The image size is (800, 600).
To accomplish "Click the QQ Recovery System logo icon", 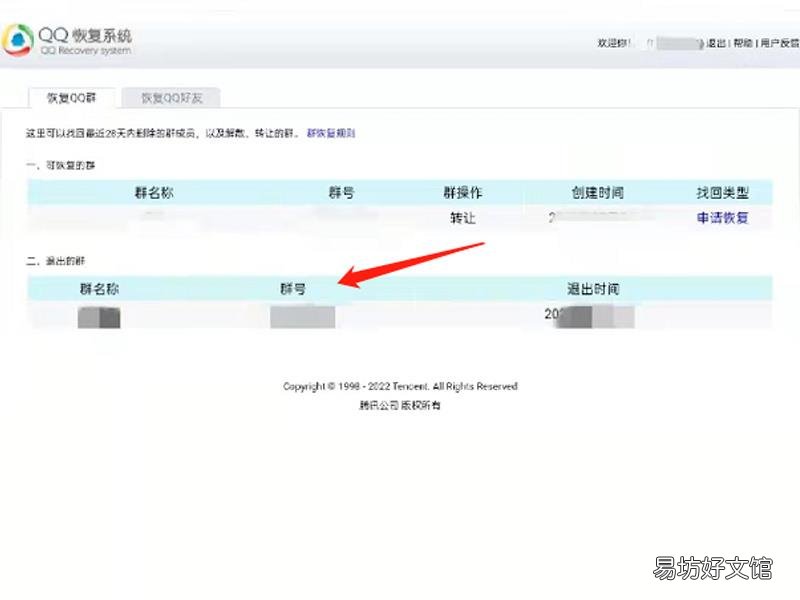I will 18,40.
